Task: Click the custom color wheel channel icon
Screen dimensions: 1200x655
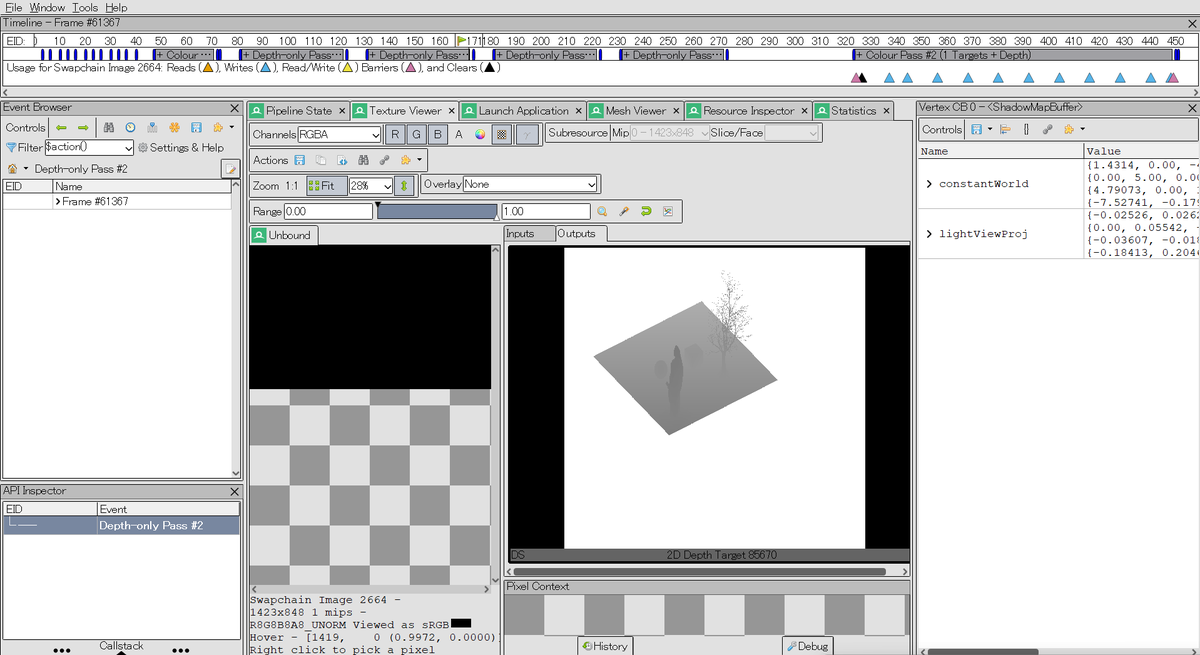Action: (x=480, y=134)
